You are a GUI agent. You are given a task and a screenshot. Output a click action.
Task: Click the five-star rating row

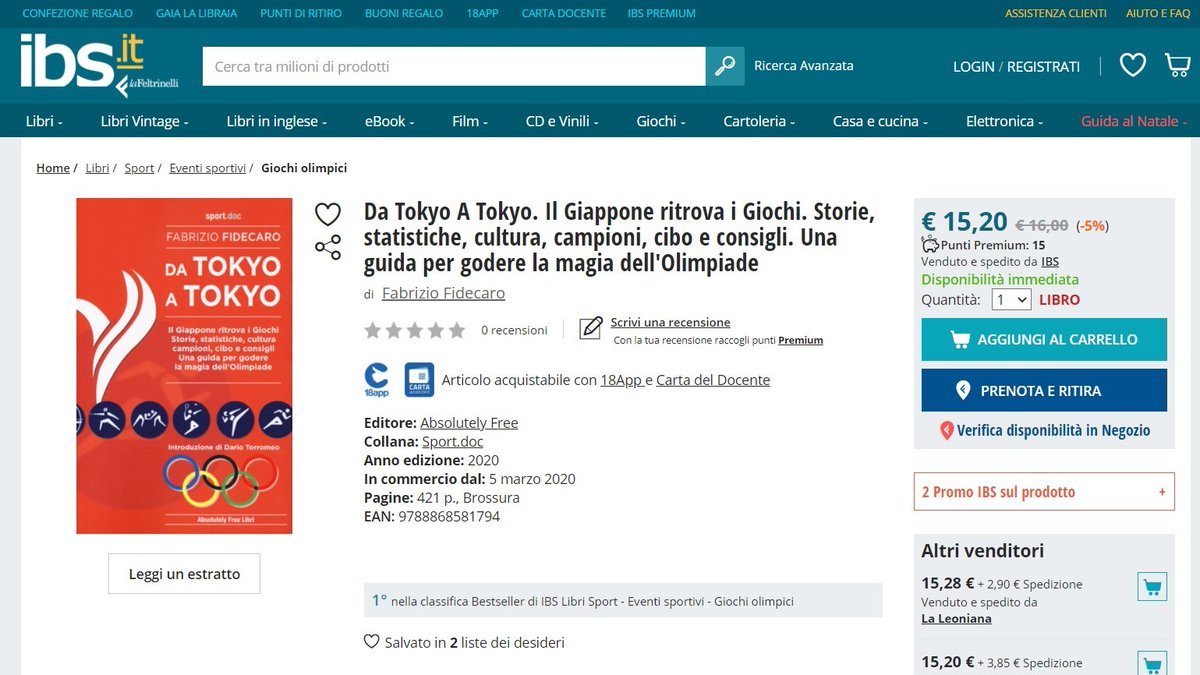tap(415, 330)
